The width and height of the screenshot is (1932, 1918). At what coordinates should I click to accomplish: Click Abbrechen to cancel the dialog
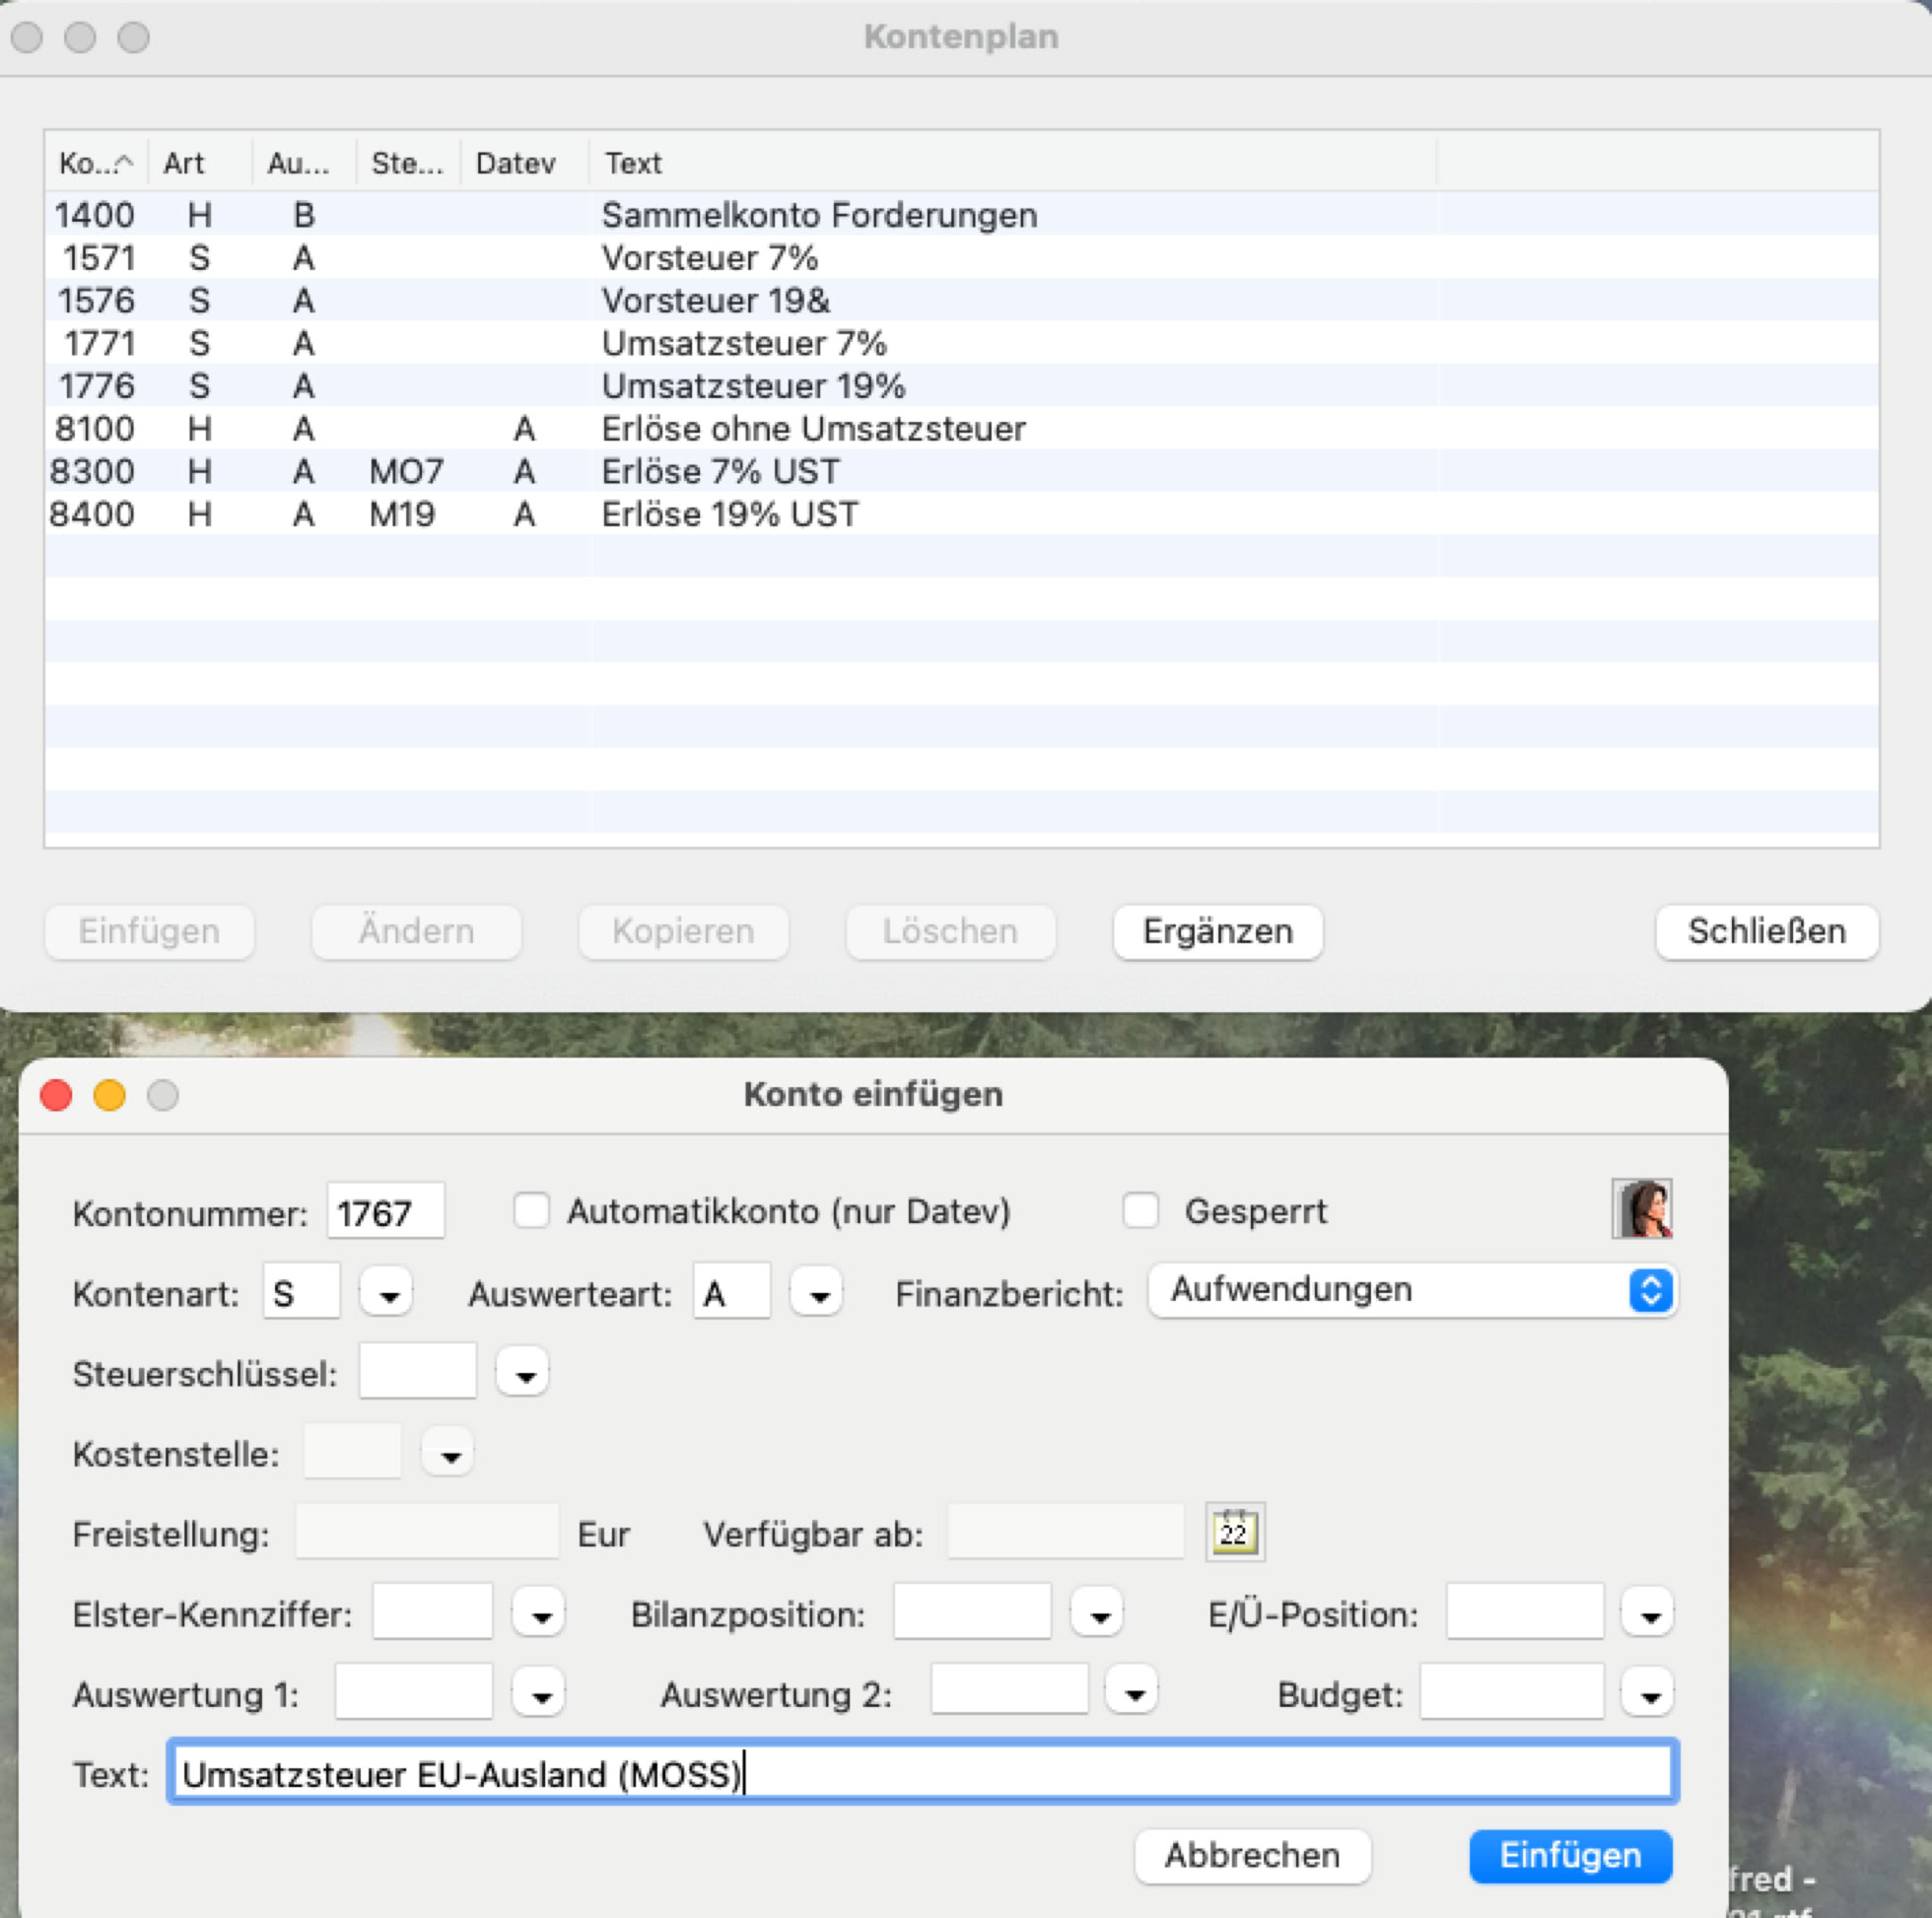tap(1251, 1855)
